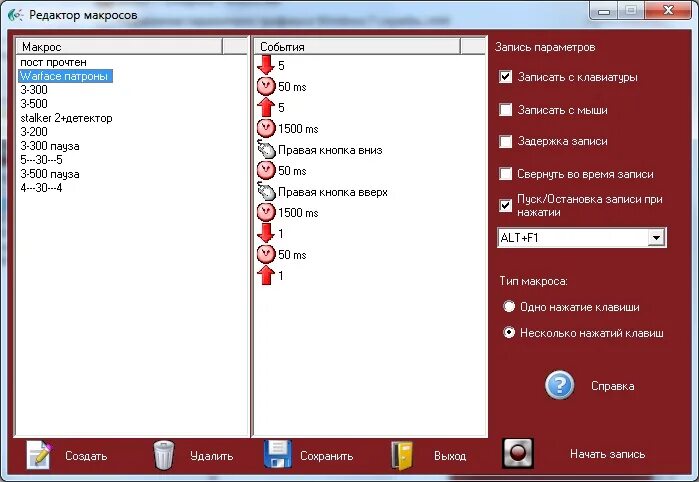Select Одно нажатие клавиши radio button
Screen dimensions: 699x482
click(x=509, y=307)
